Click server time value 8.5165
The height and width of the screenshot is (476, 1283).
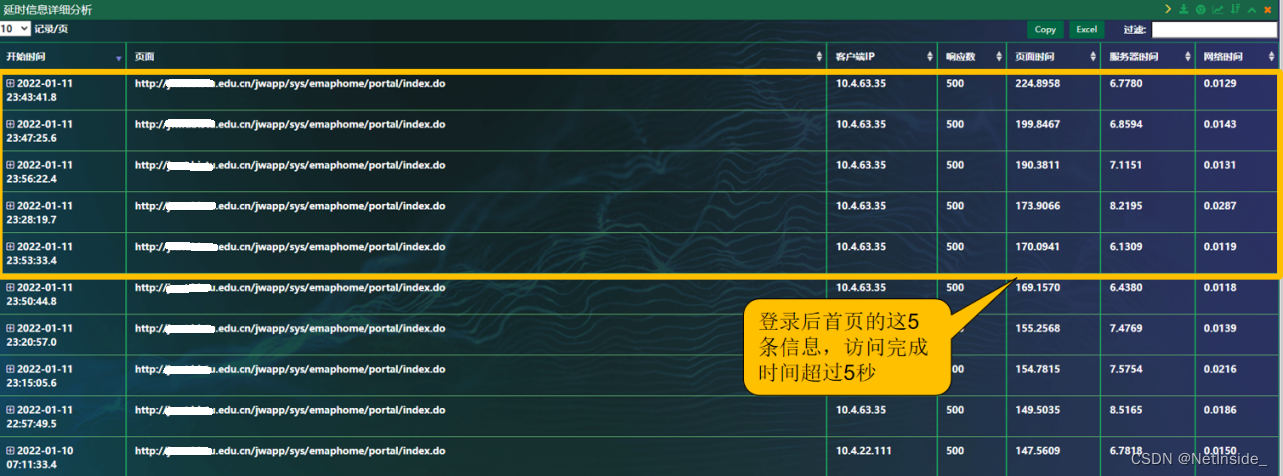(x=1126, y=410)
